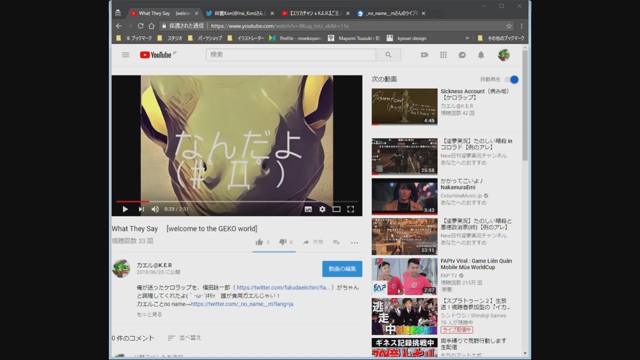The height and width of the screenshot is (360, 640).
Task: Skip to the next video
Action: tap(141, 209)
